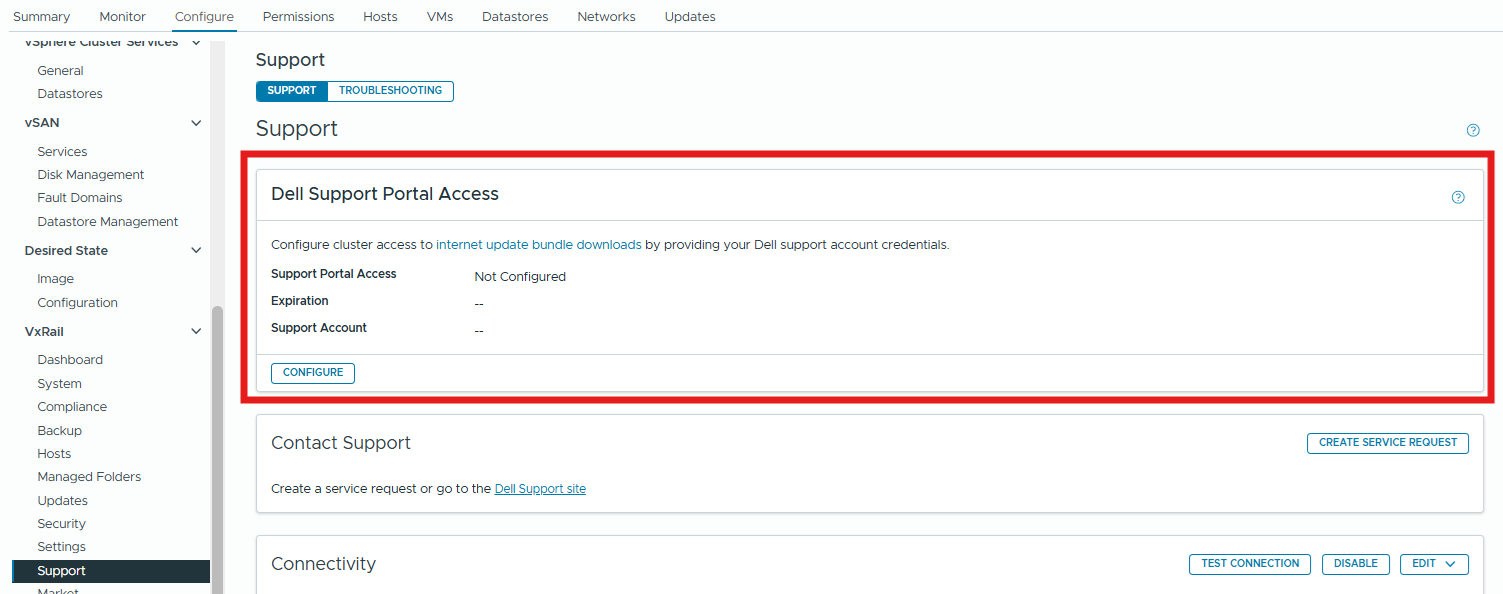The height and width of the screenshot is (594, 1503).
Task: Open Fault Domains in the sidebar
Action: click(80, 198)
